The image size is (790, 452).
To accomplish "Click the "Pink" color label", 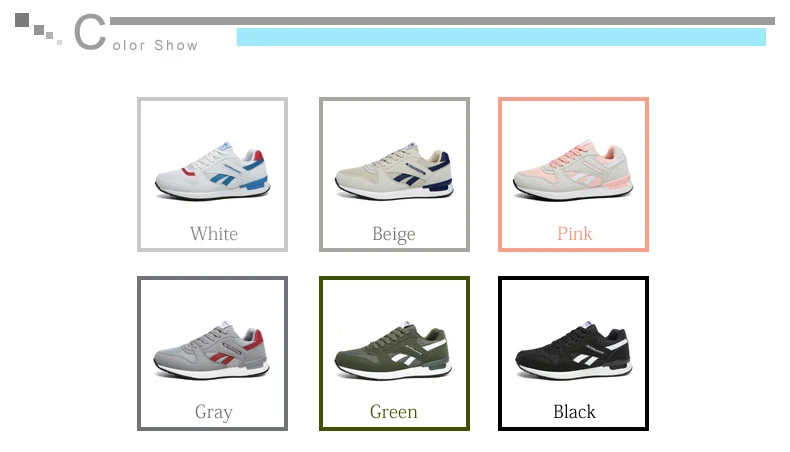I will (574, 234).
